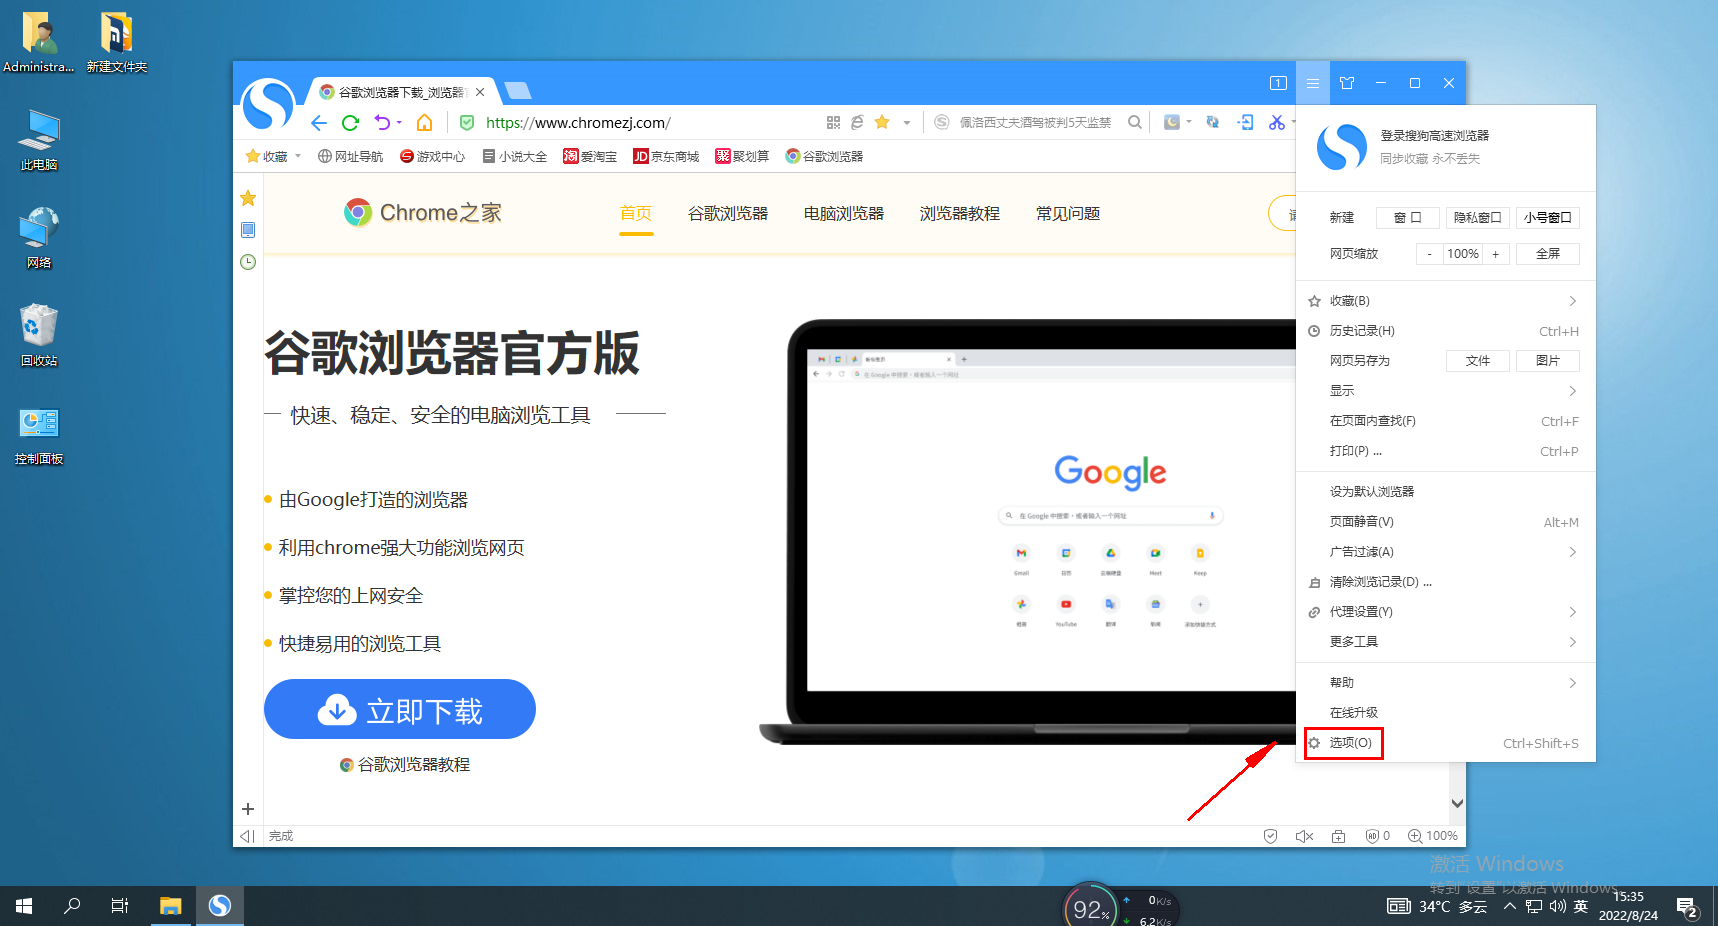Screen dimensions: 1718x926
Task: Open new 窗口 button in menu
Action: pyautogui.click(x=1407, y=218)
